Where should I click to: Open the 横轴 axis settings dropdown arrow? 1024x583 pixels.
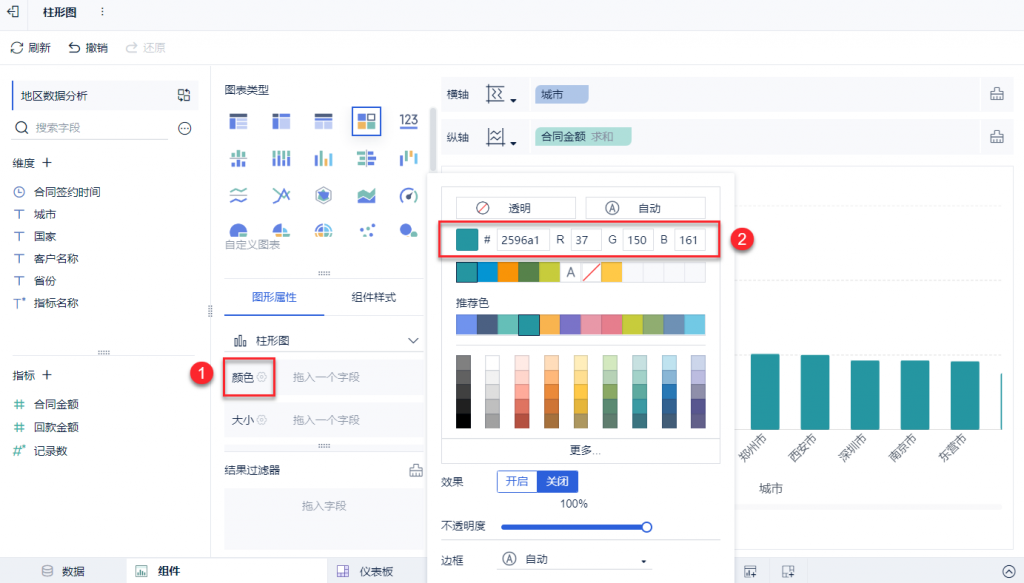pyautogui.click(x=513, y=101)
